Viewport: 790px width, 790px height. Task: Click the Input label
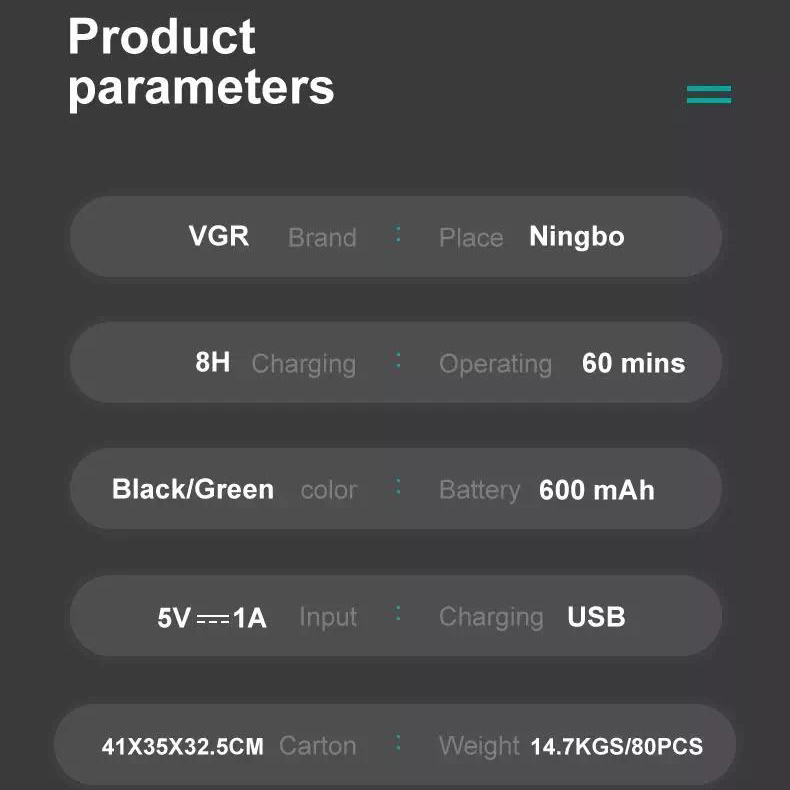coord(328,617)
